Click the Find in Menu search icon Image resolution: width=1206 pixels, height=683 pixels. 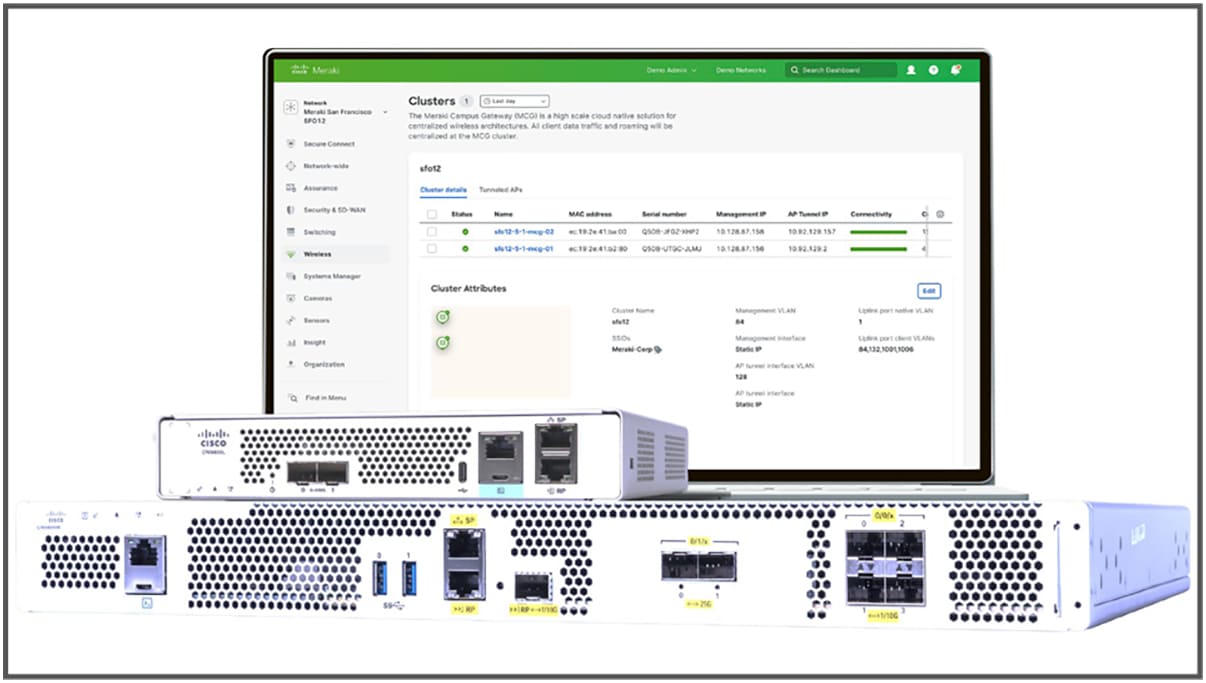click(292, 398)
